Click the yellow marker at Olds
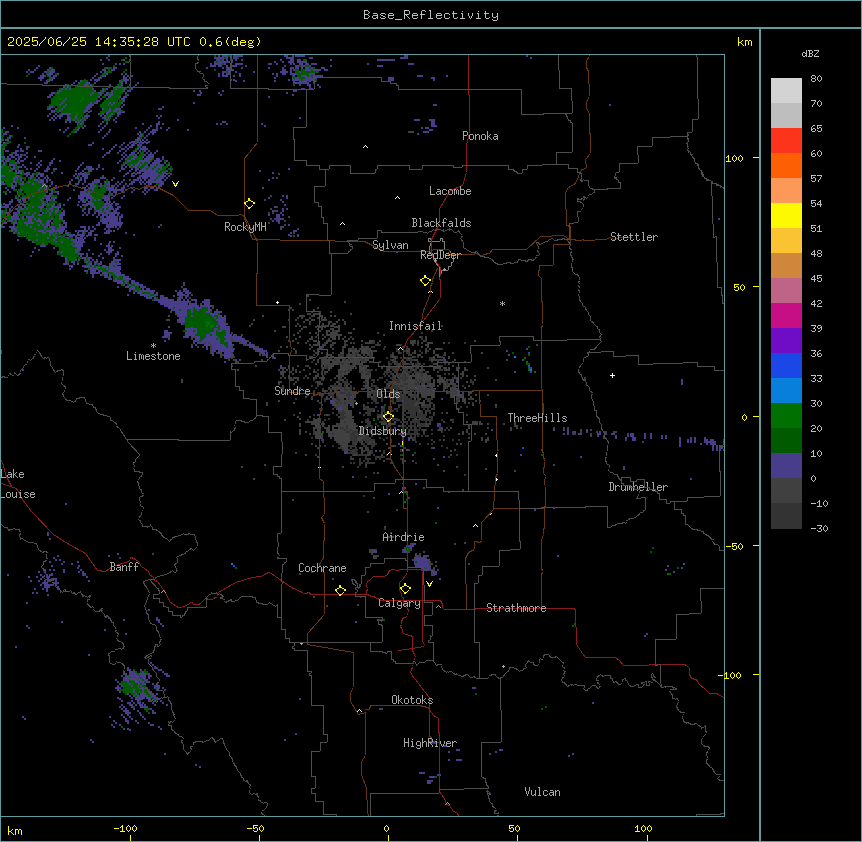Image resolution: width=862 pixels, height=842 pixels. [388, 417]
